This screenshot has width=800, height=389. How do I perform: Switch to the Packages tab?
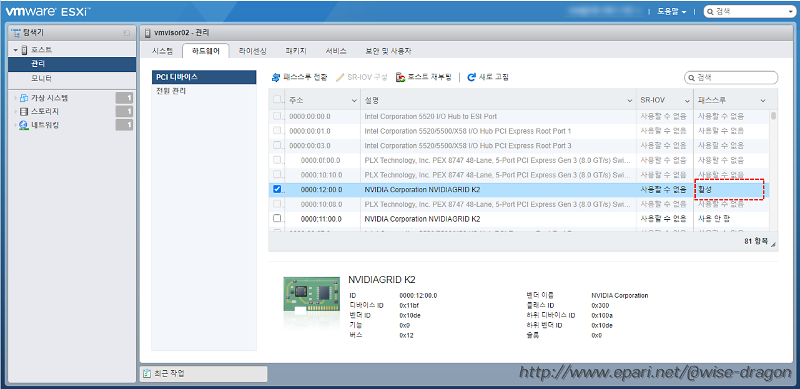point(296,51)
